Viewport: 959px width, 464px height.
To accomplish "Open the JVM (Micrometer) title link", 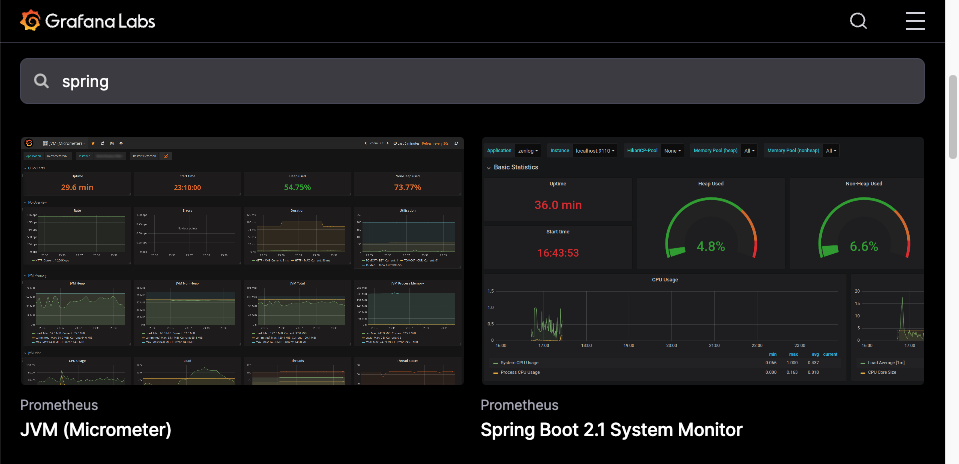I will tap(96, 430).
